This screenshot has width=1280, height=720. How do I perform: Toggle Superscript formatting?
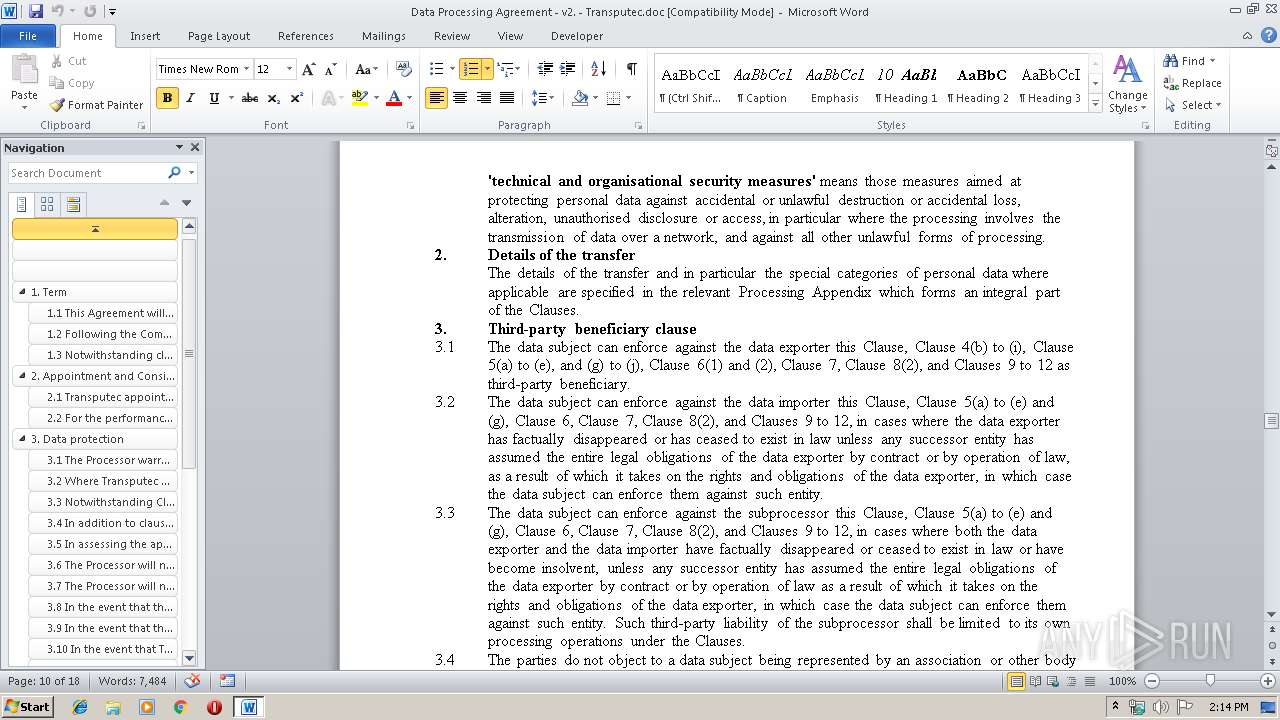(297, 98)
